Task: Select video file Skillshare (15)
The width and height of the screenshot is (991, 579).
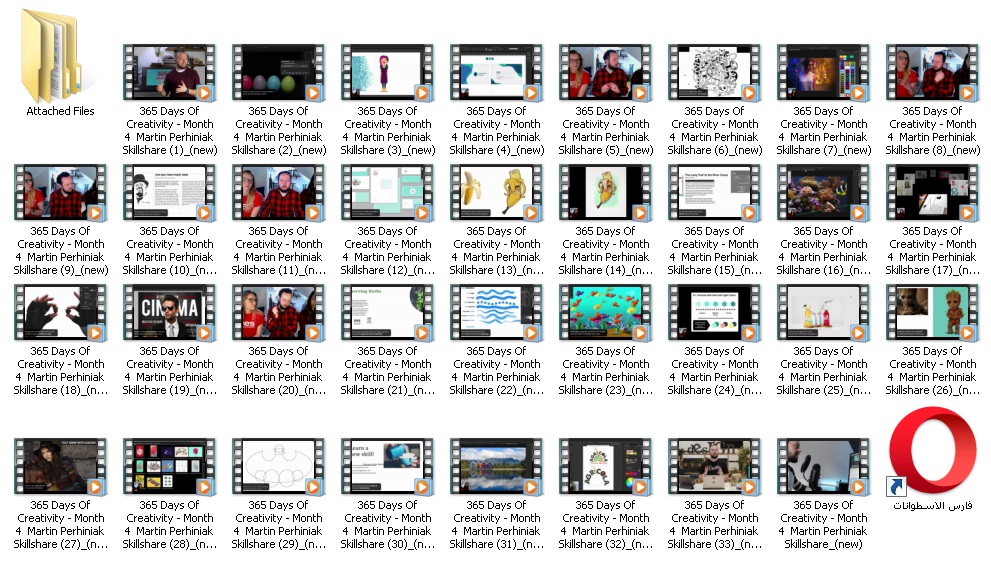Action: point(715,193)
